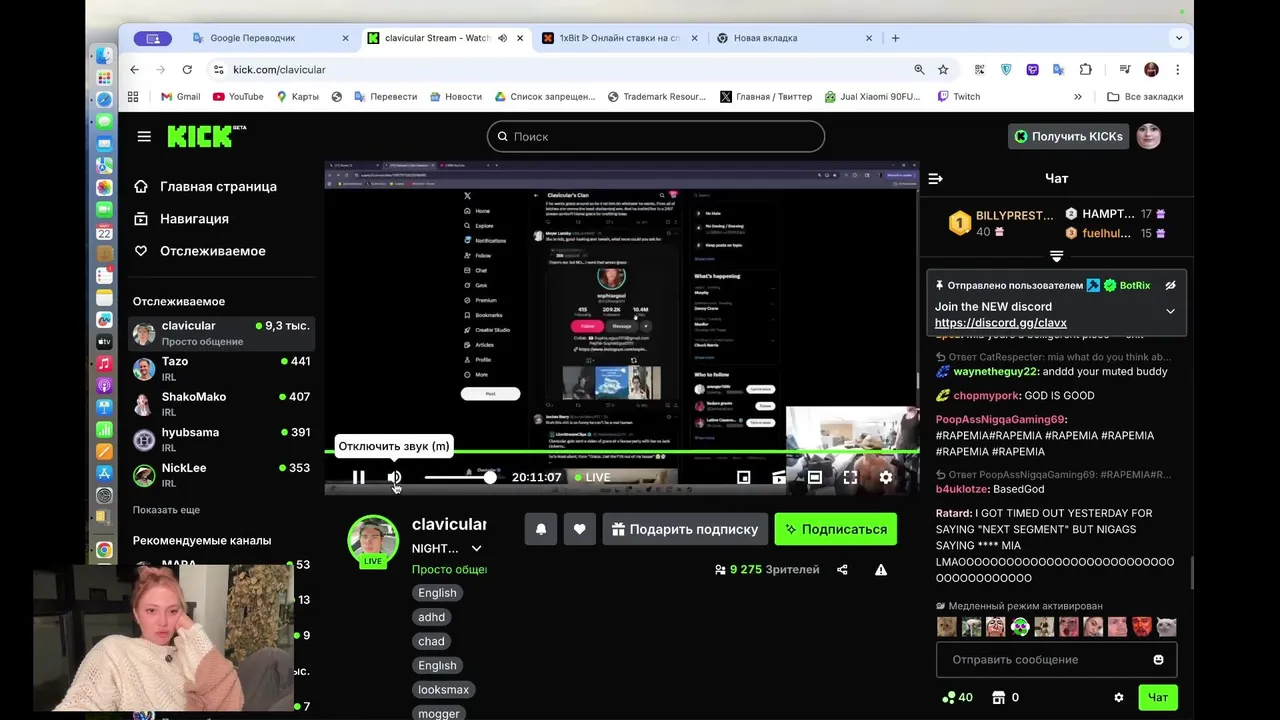This screenshot has width=1280, height=720.
Task: Open the discord.gg/clavx link
Action: click(1000, 323)
